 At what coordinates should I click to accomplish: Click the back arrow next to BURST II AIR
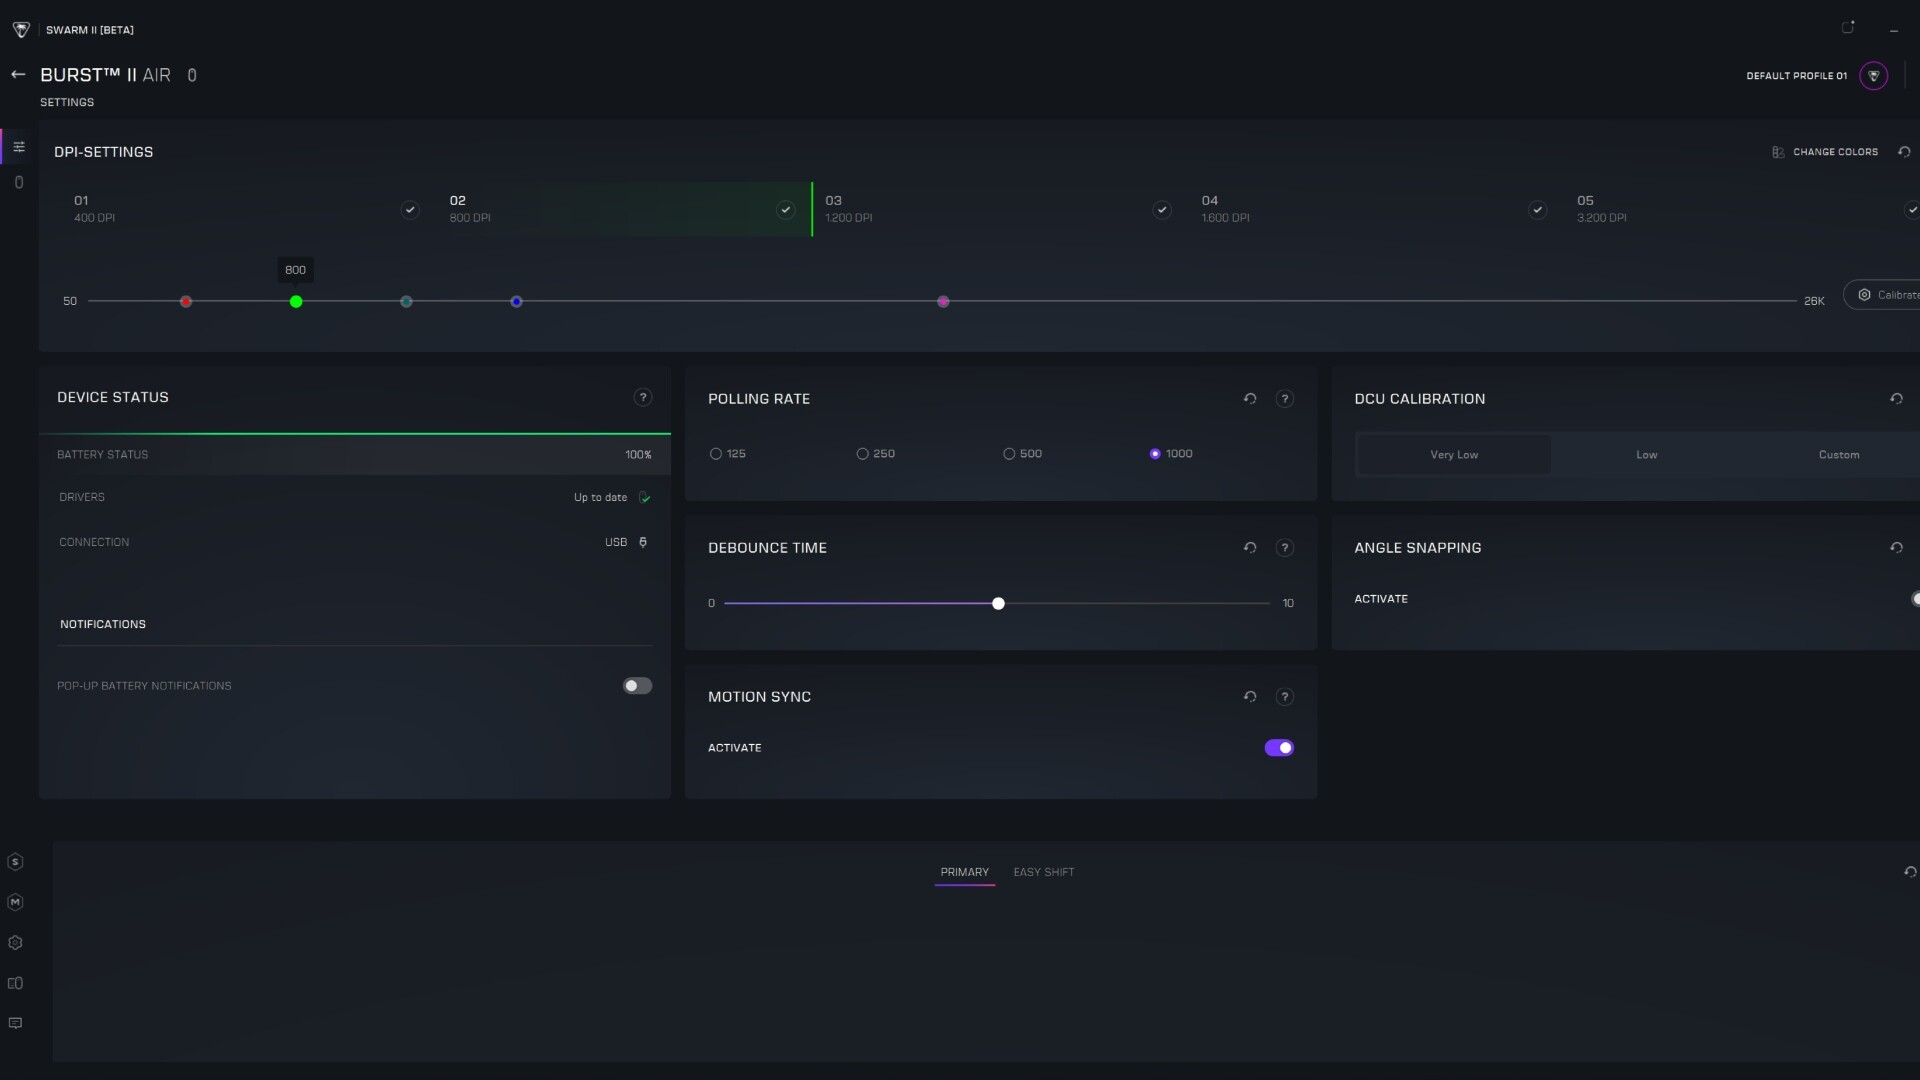pos(18,75)
